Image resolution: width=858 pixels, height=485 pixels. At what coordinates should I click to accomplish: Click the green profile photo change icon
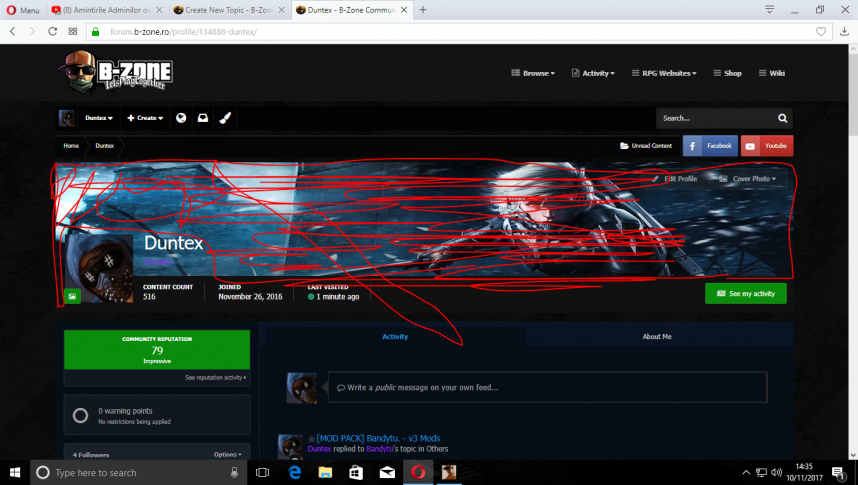(72, 296)
